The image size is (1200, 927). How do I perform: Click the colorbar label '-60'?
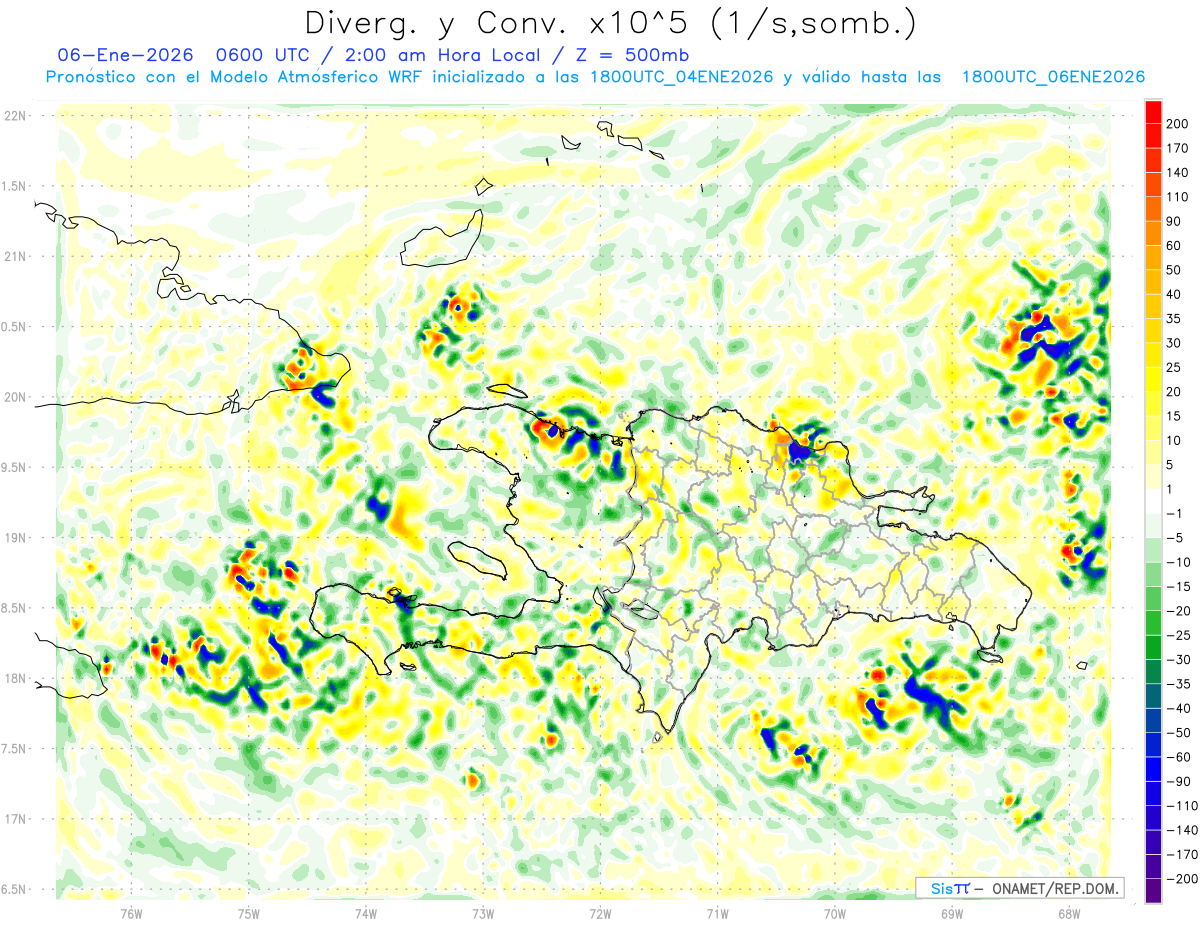pos(1180,757)
